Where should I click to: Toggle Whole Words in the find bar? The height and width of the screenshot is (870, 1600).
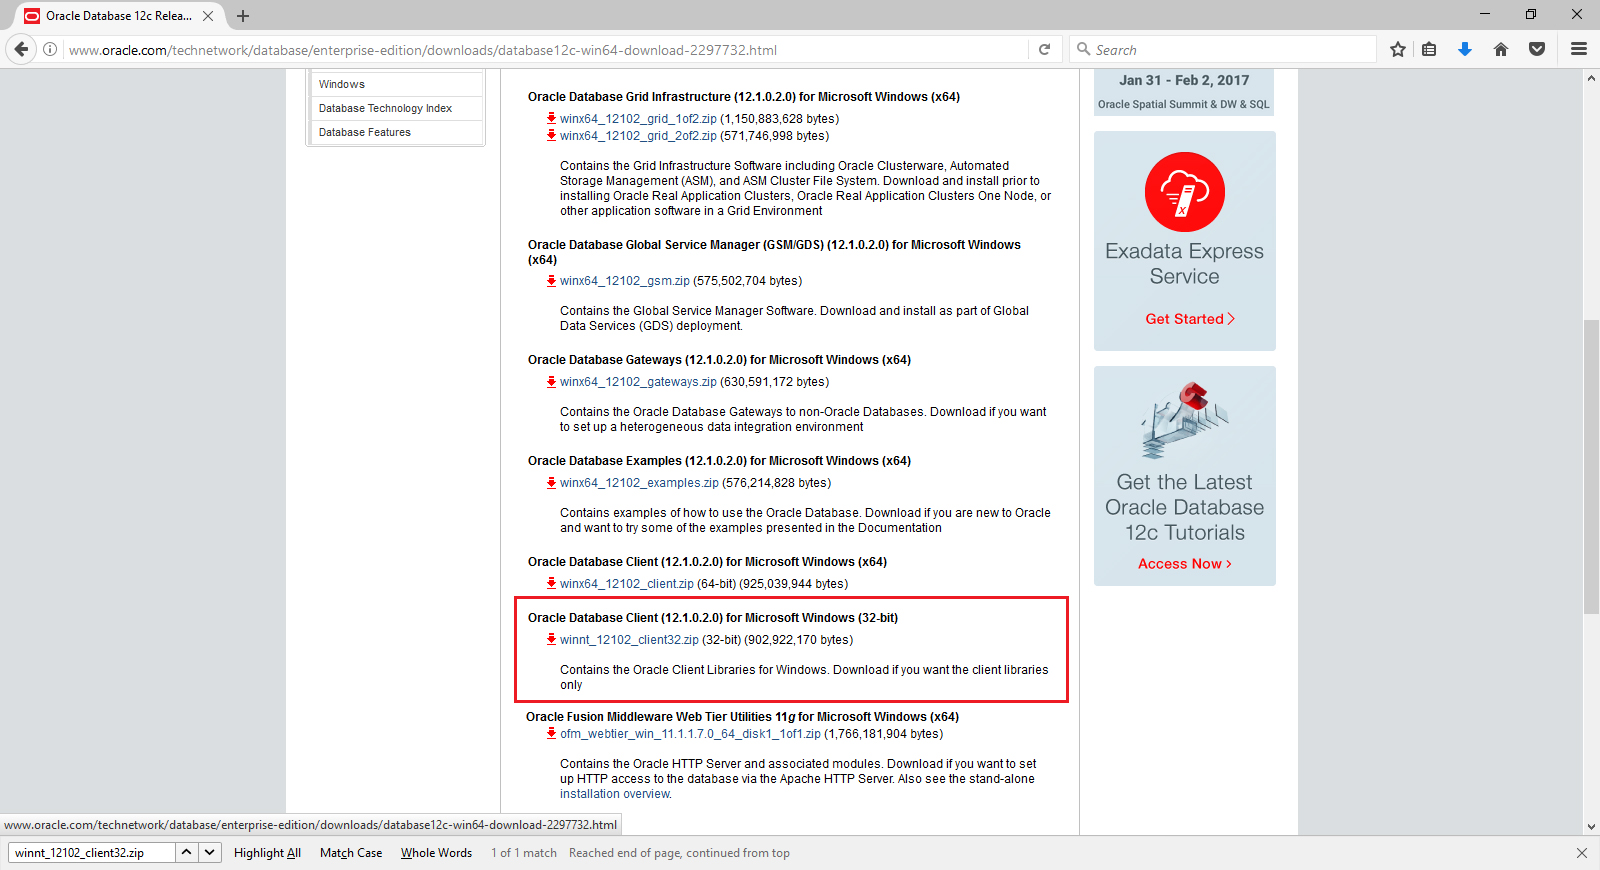point(436,853)
